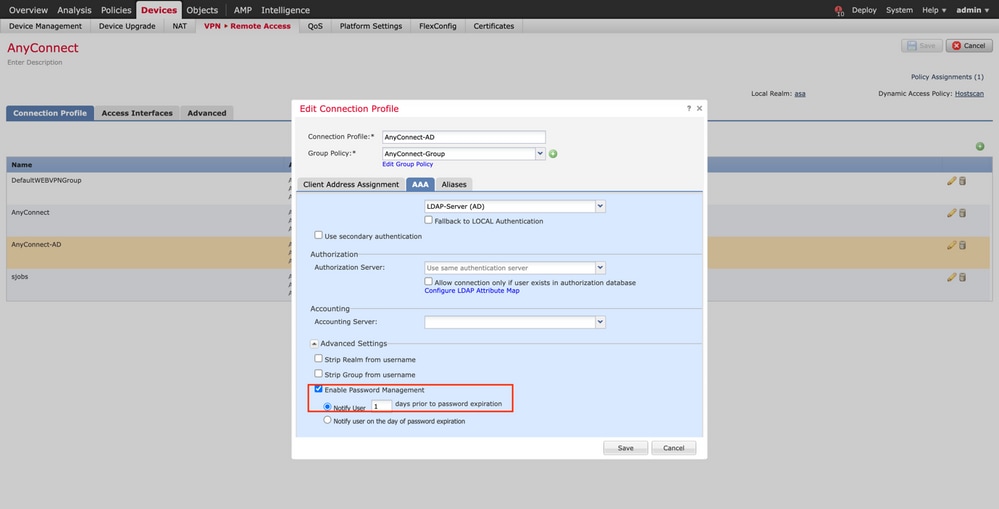The width and height of the screenshot is (999, 509).
Task: Switch to the Aliases tab
Action: [x=454, y=185]
